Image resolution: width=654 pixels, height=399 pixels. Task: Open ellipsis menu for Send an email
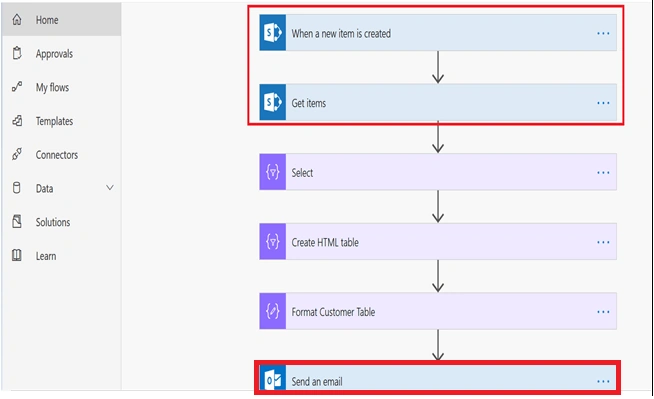603,381
